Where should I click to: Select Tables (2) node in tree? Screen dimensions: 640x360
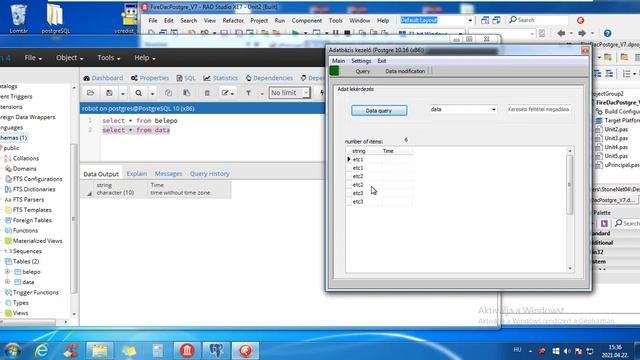point(26,261)
